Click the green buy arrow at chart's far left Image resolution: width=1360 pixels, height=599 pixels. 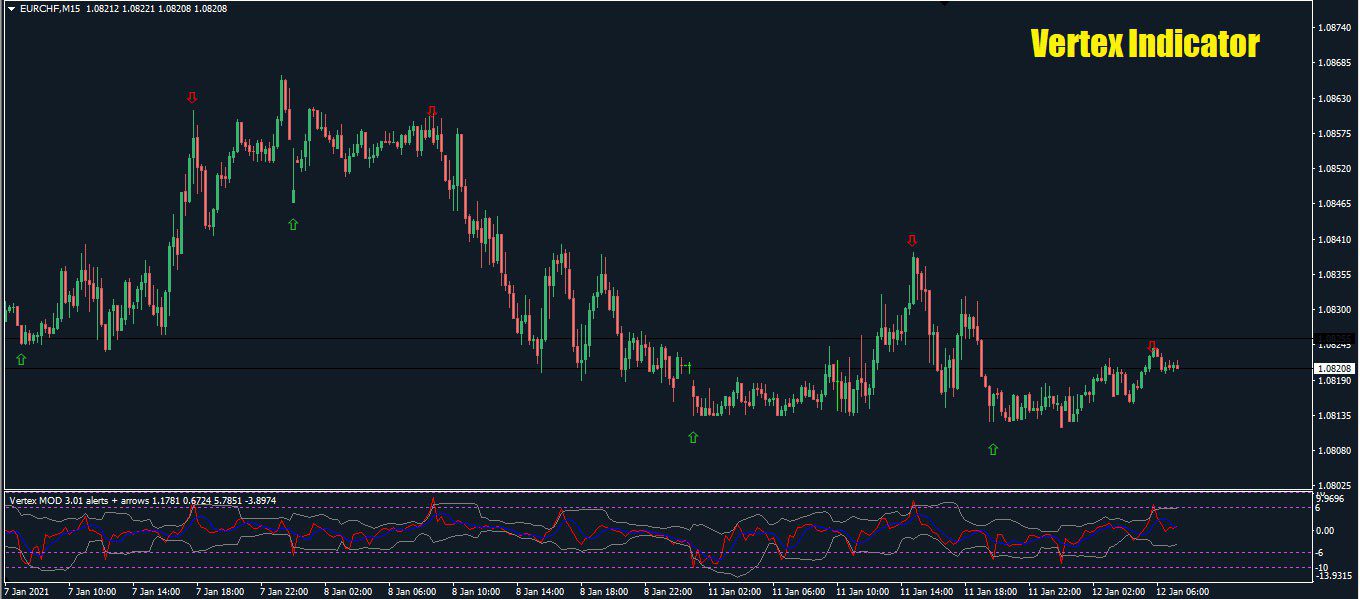(21, 359)
